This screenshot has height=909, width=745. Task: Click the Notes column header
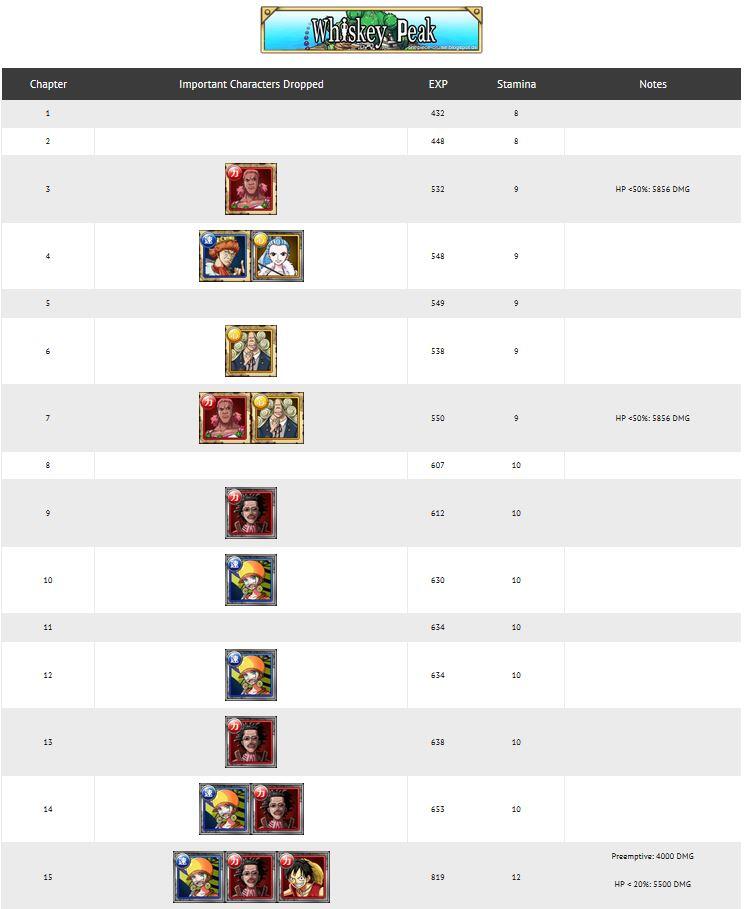coord(653,84)
